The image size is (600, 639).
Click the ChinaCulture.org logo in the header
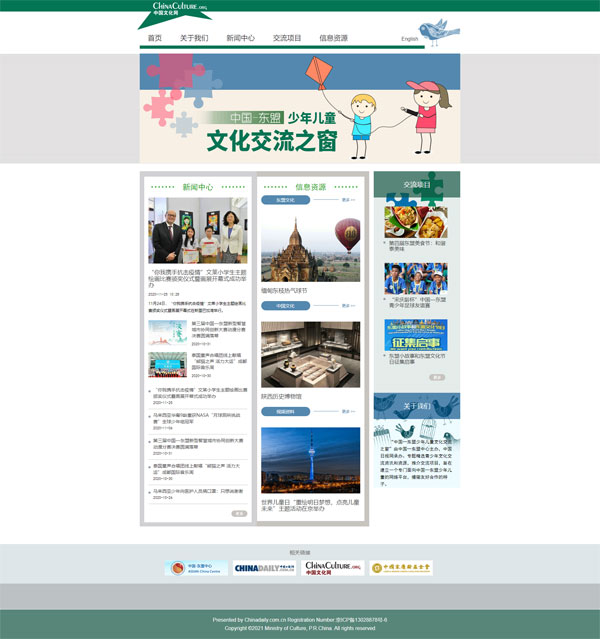[180, 12]
